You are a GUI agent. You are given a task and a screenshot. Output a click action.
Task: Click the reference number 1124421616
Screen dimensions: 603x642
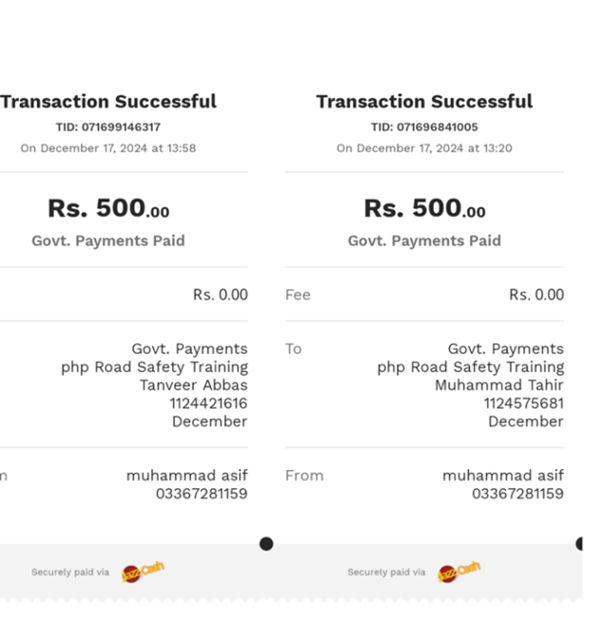pos(208,403)
